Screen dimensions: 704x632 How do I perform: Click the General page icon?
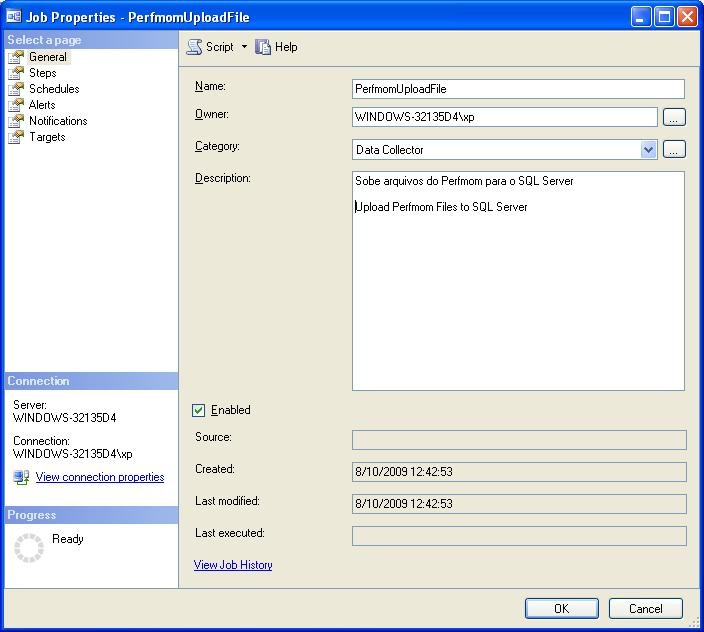click(16, 57)
